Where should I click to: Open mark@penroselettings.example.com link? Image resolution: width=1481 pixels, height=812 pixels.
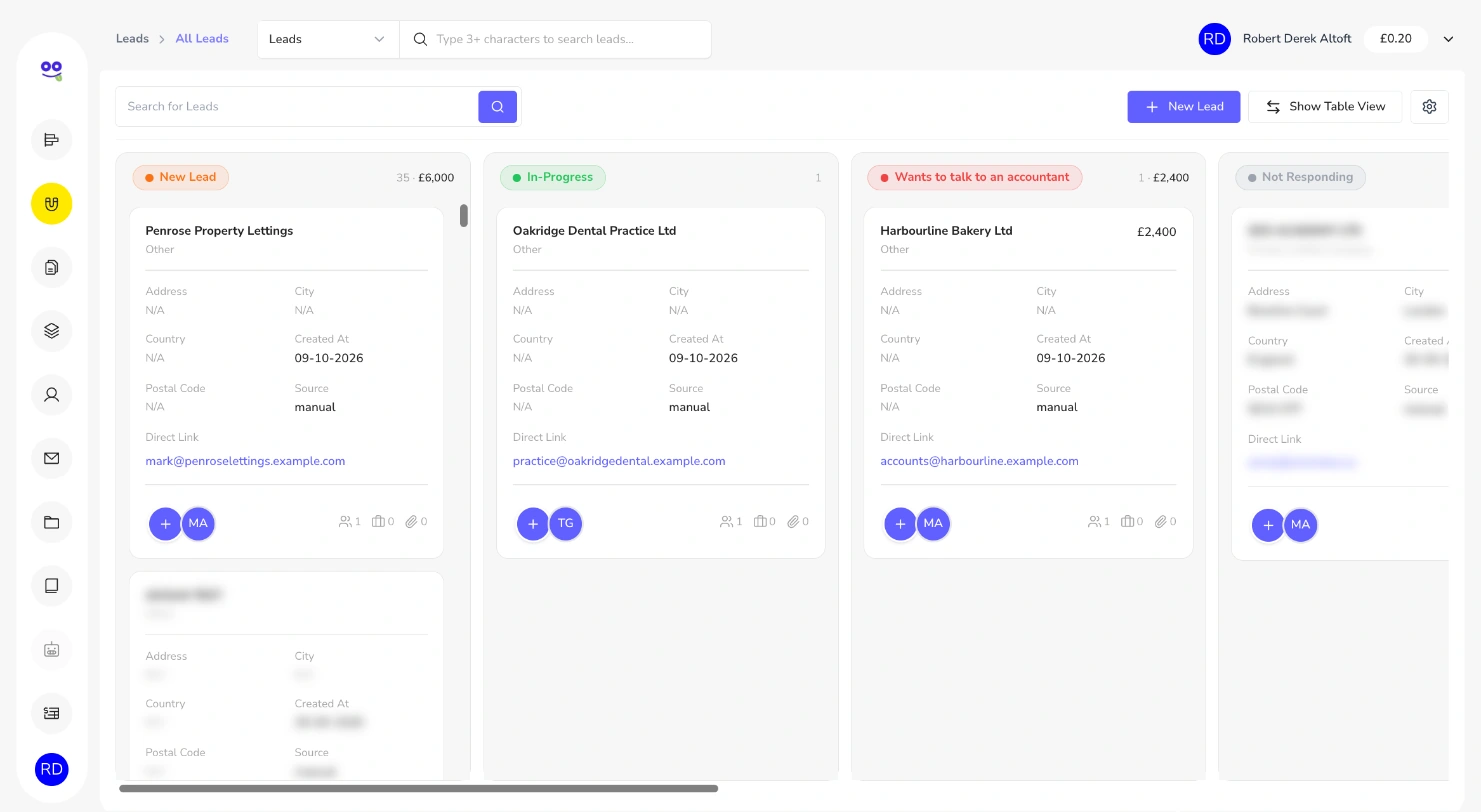(245, 461)
